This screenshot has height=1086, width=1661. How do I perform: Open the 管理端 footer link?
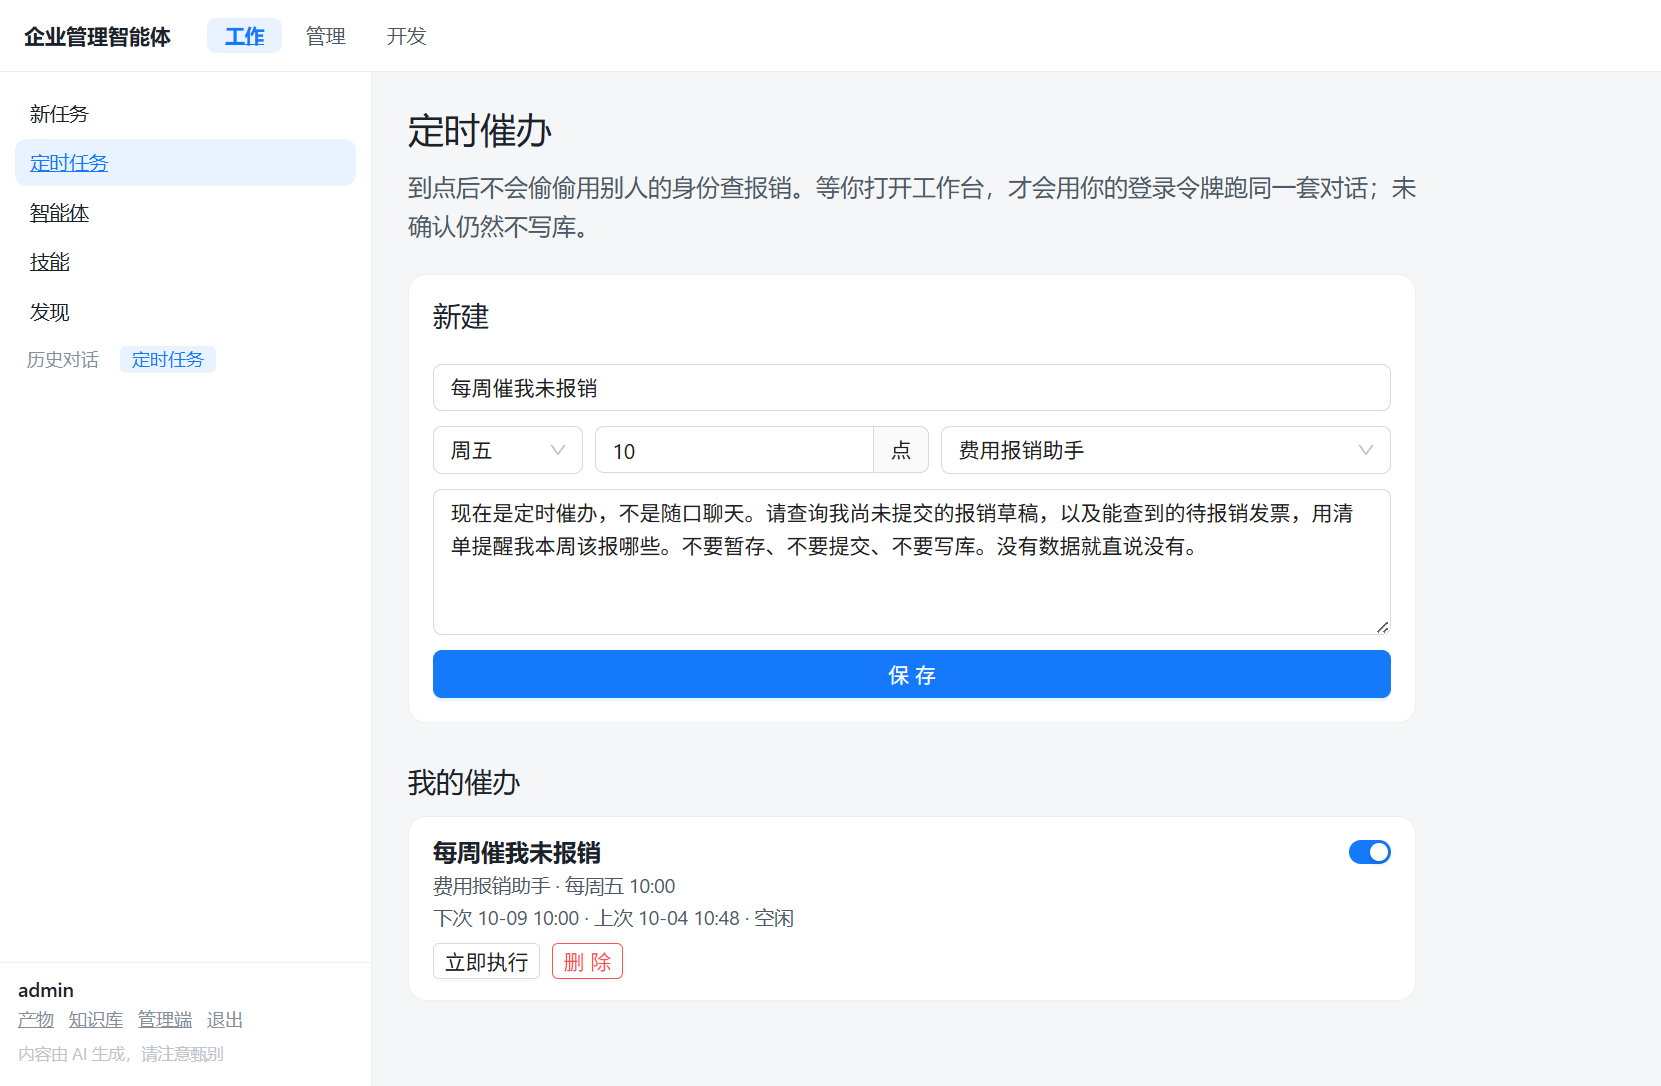click(x=165, y=1020)
